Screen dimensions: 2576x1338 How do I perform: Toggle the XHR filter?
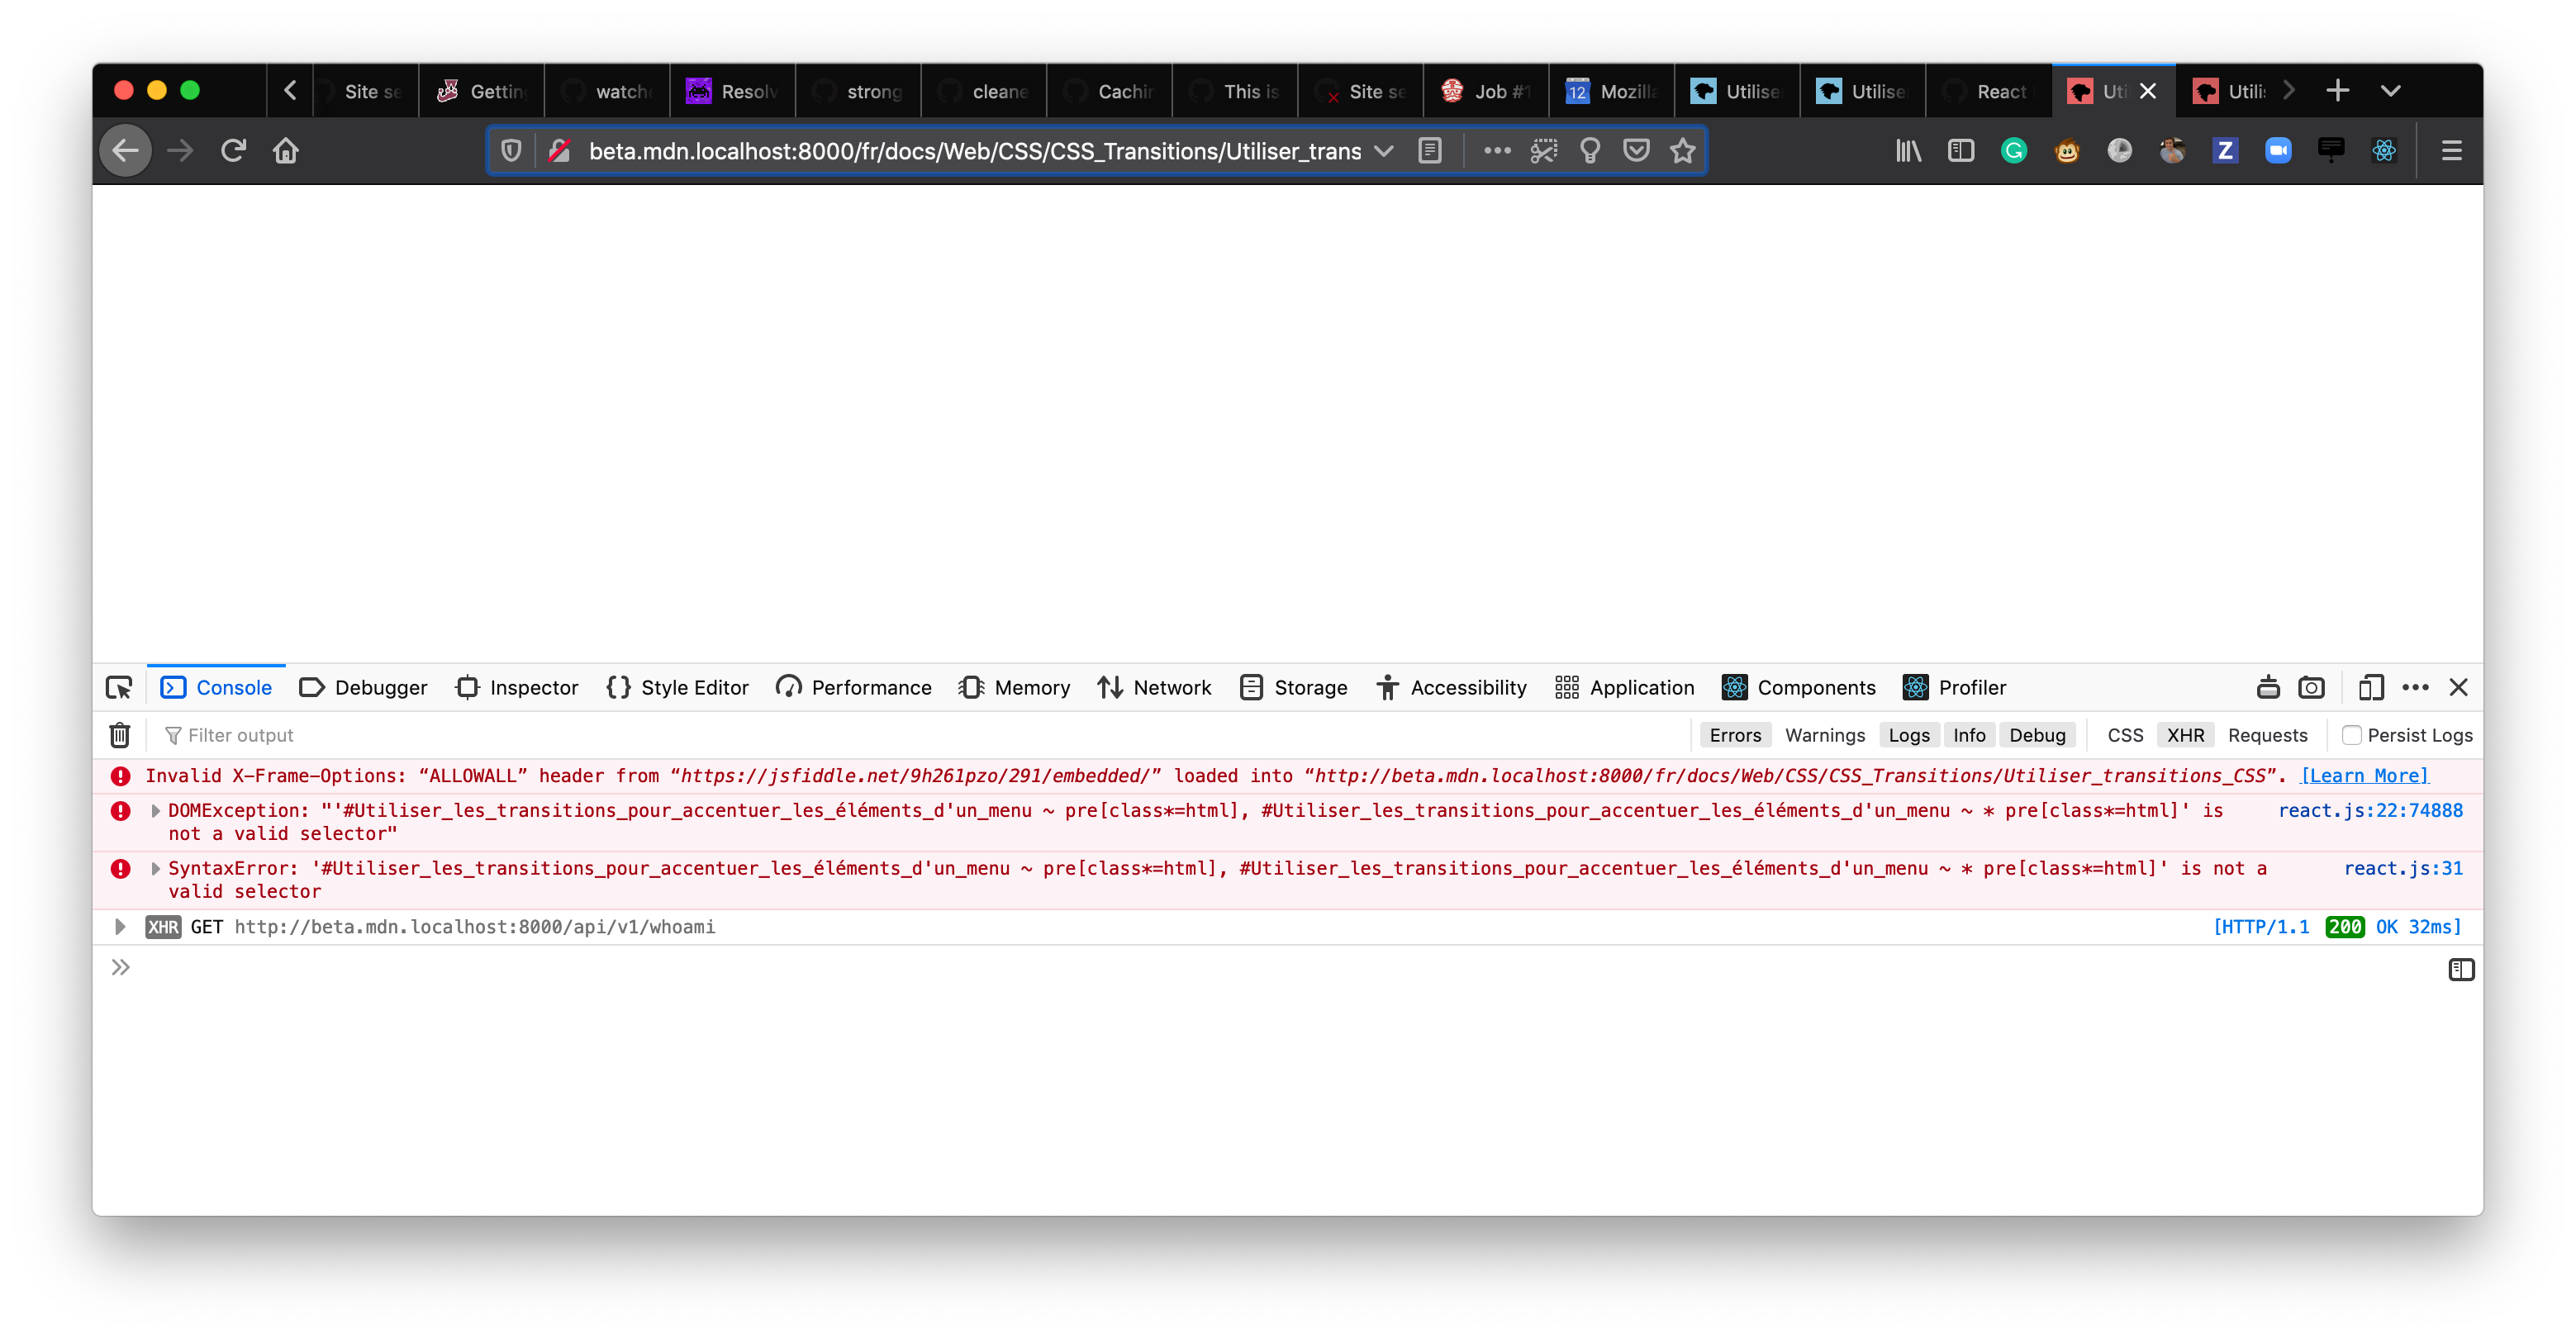[2185, 735]
